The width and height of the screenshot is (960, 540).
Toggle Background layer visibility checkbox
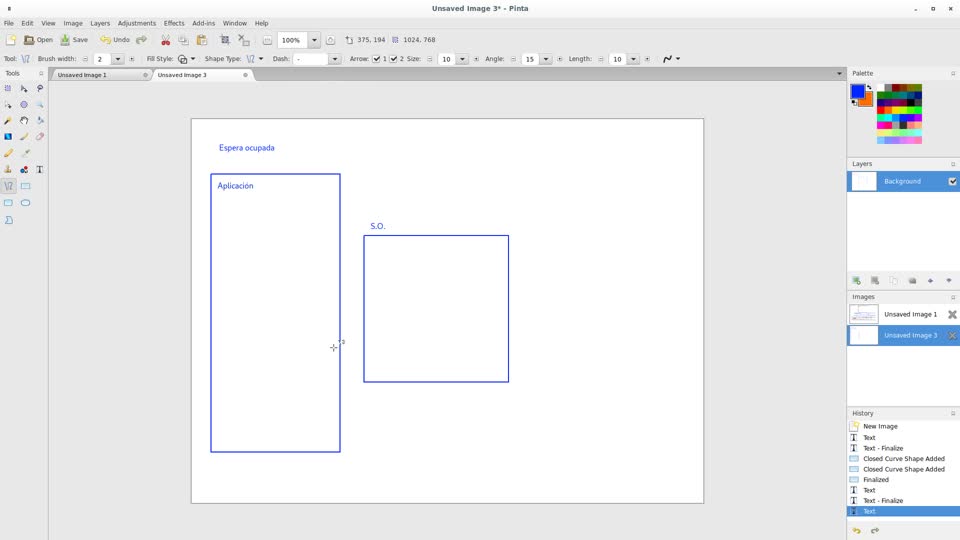click(953, 181)
